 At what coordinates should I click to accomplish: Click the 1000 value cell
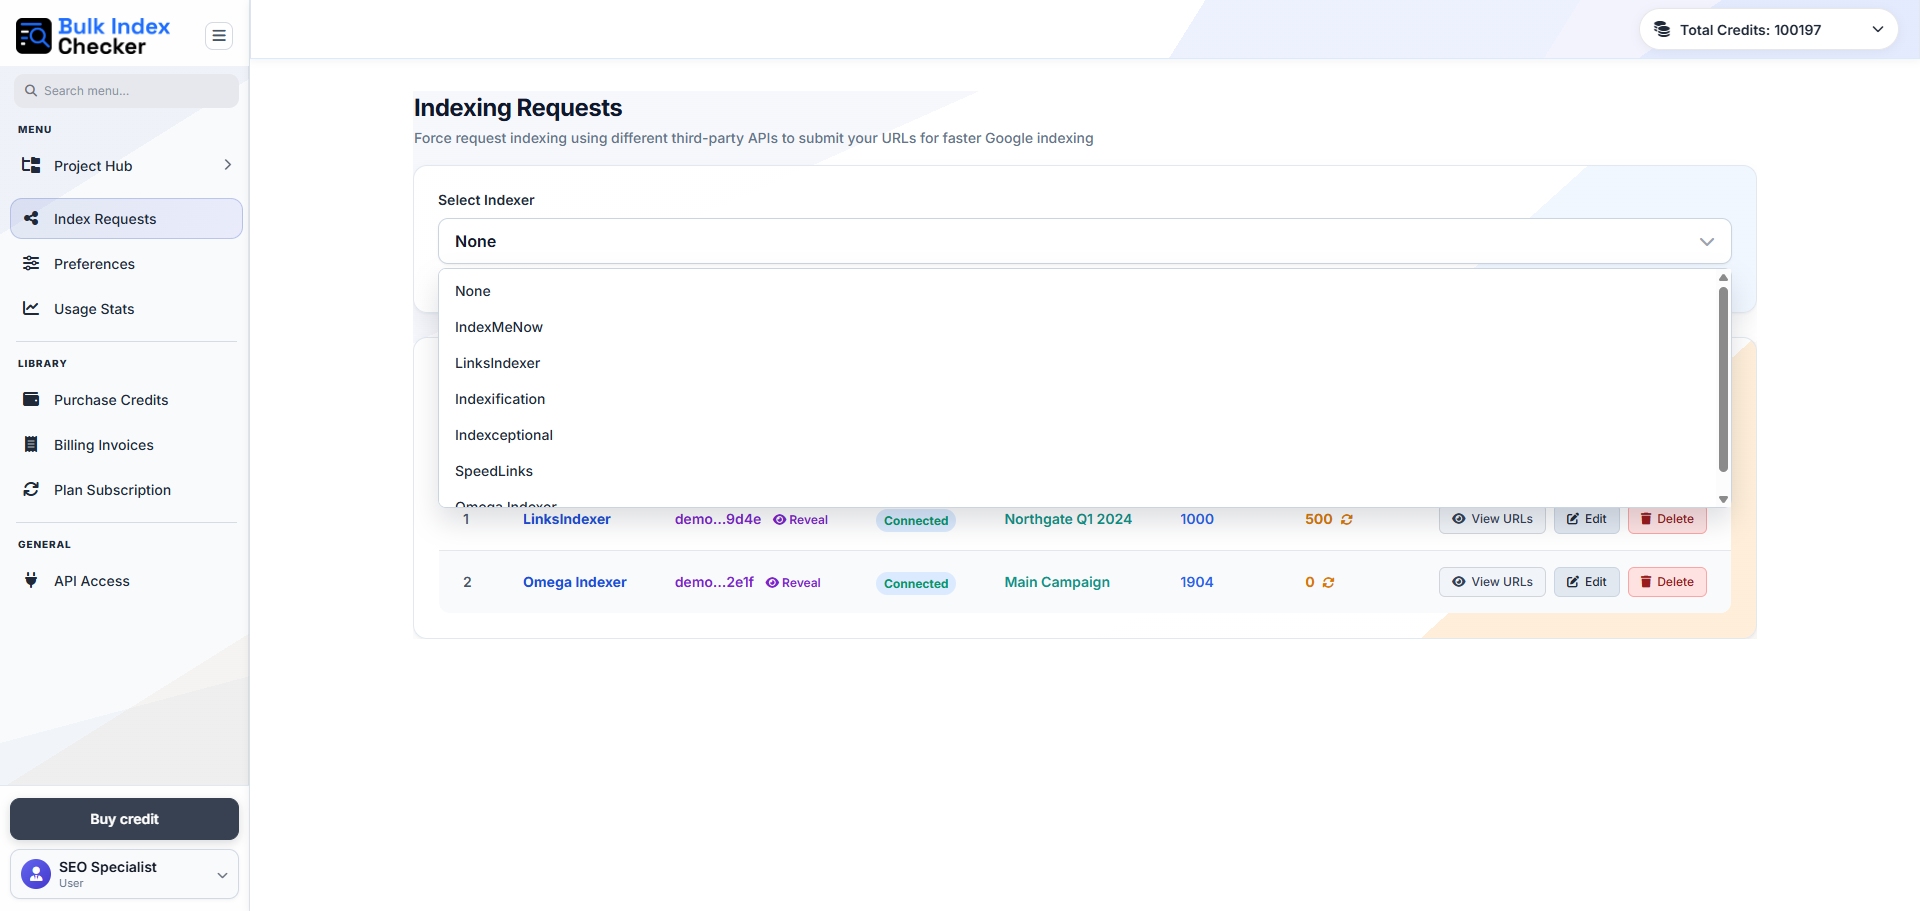click(x=1197, y=520)
